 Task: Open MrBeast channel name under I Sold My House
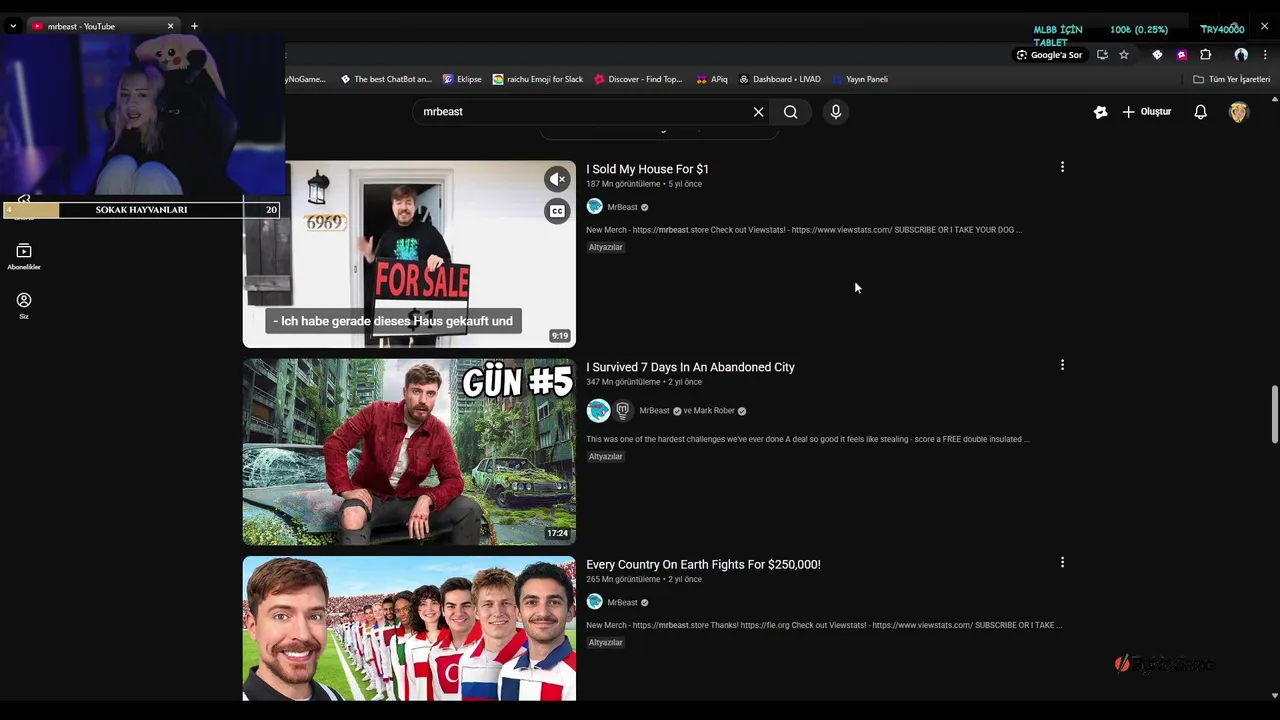click(622, 207)
